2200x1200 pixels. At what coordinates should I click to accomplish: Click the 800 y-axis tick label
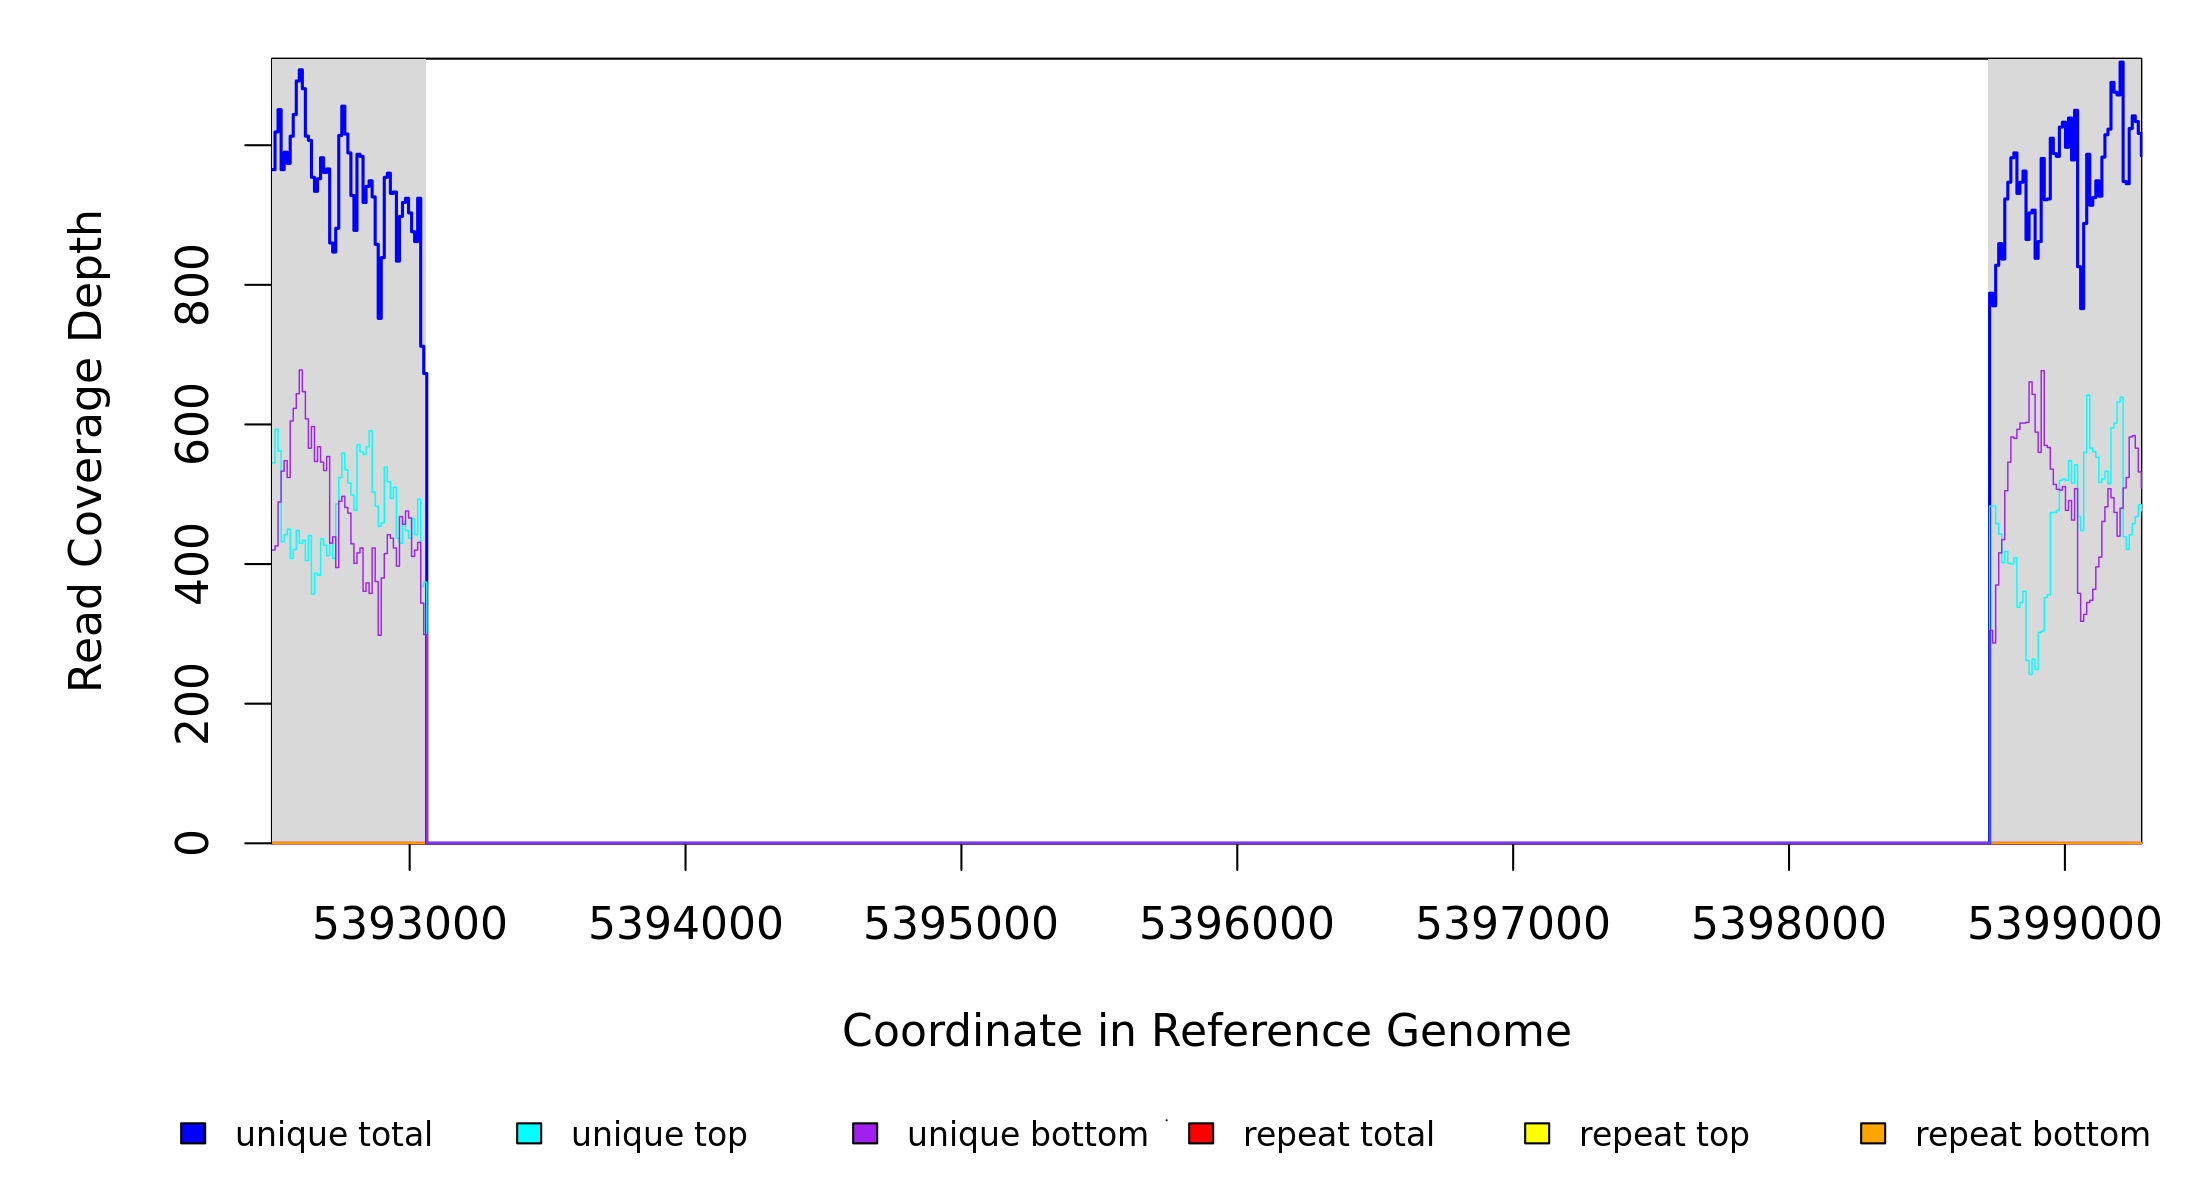pyautogui.click(x=193, y=285)
